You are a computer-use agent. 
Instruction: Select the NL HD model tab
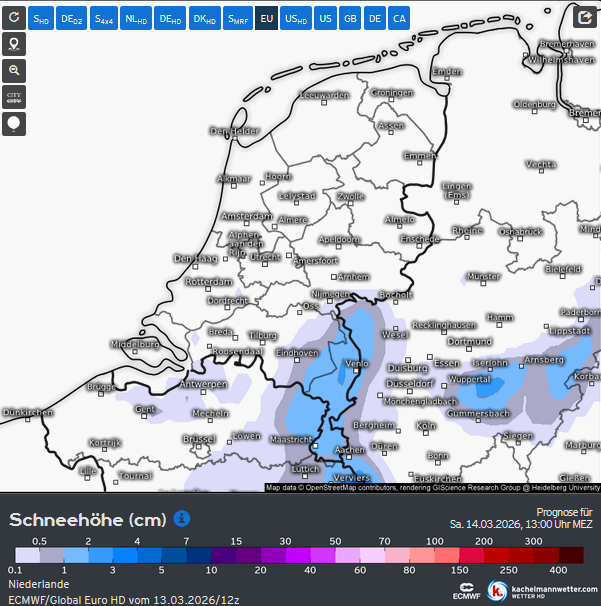point(136,18)
